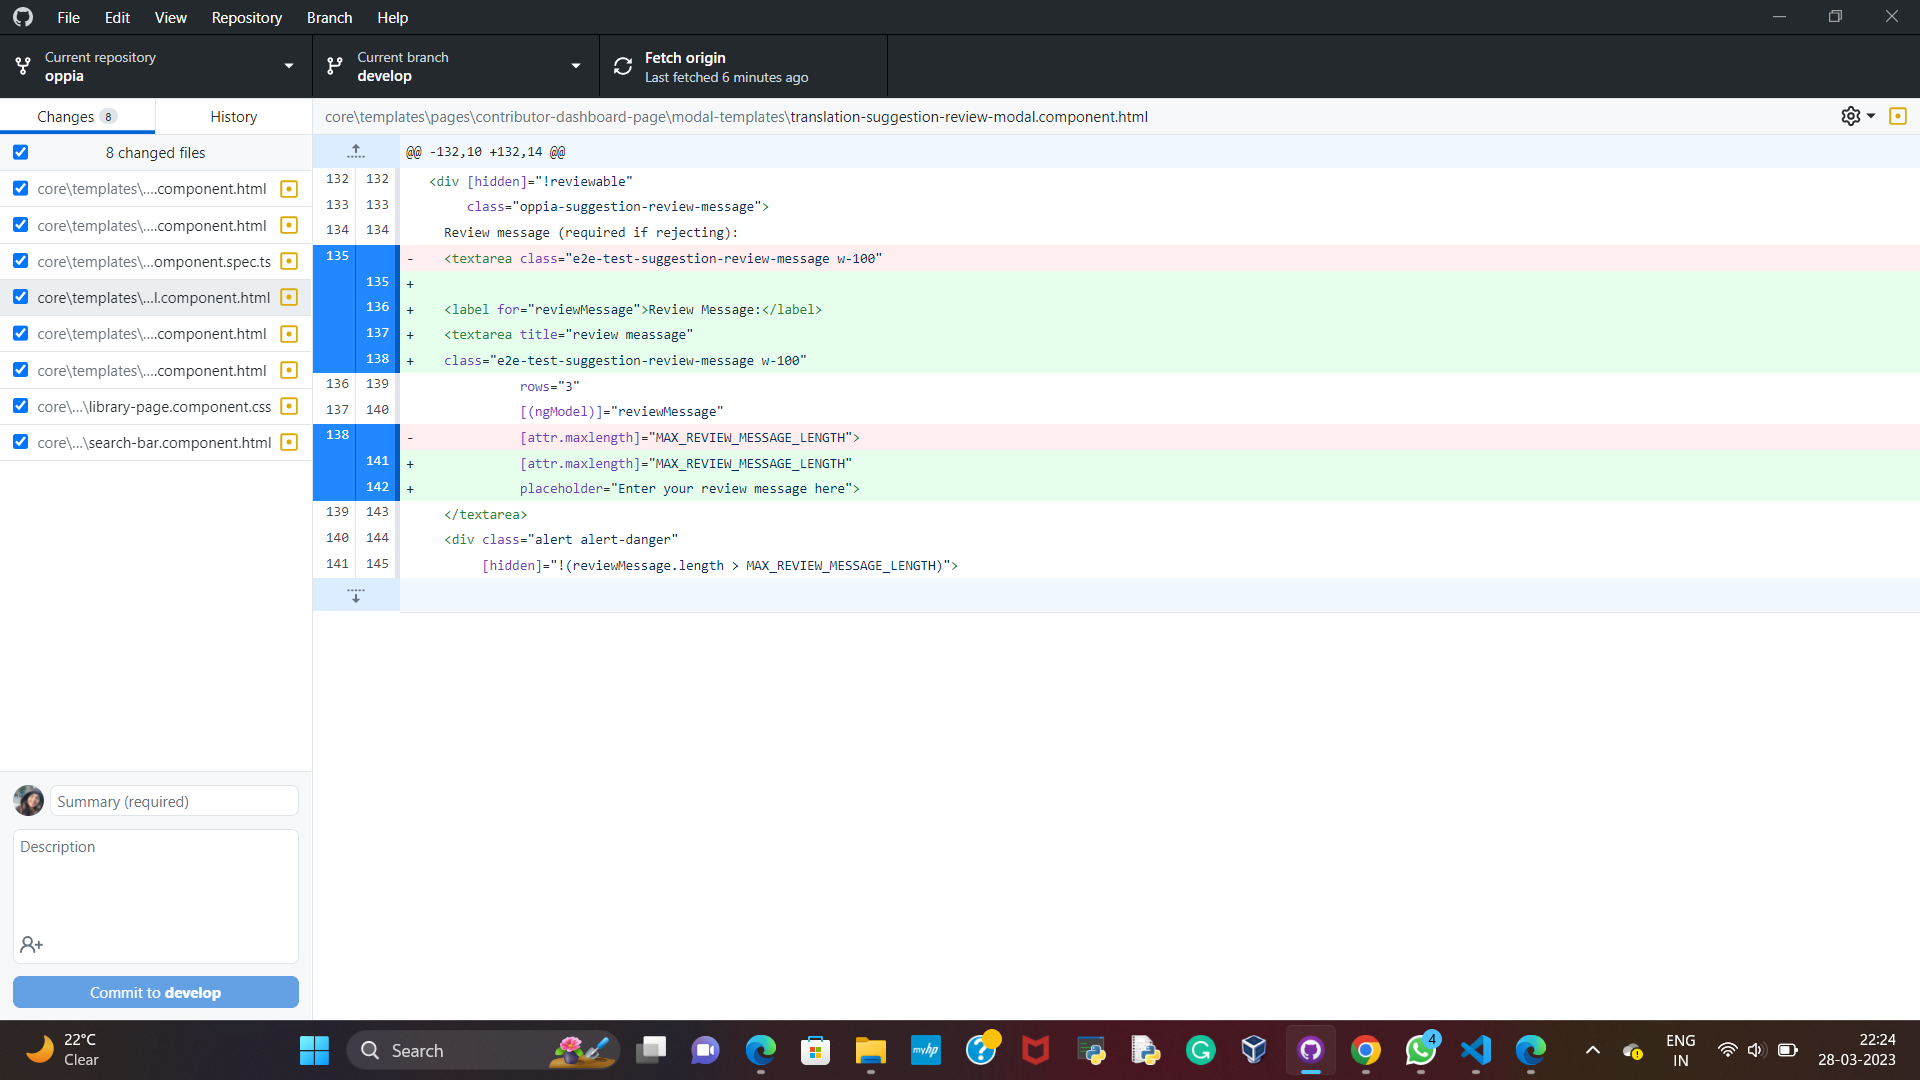Click the Summary required input field
1920x1080 pixels.
[172, 801]
